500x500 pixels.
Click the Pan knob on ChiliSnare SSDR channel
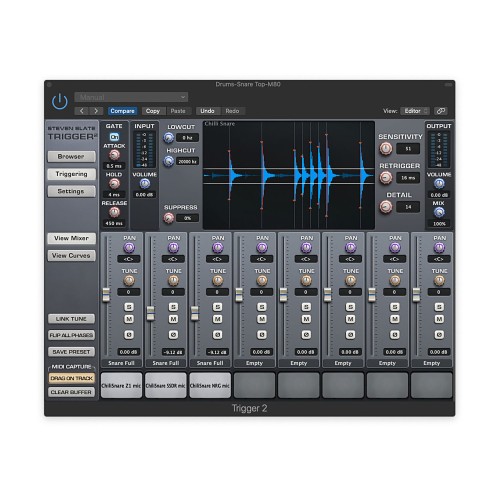(x=173, y=248)
